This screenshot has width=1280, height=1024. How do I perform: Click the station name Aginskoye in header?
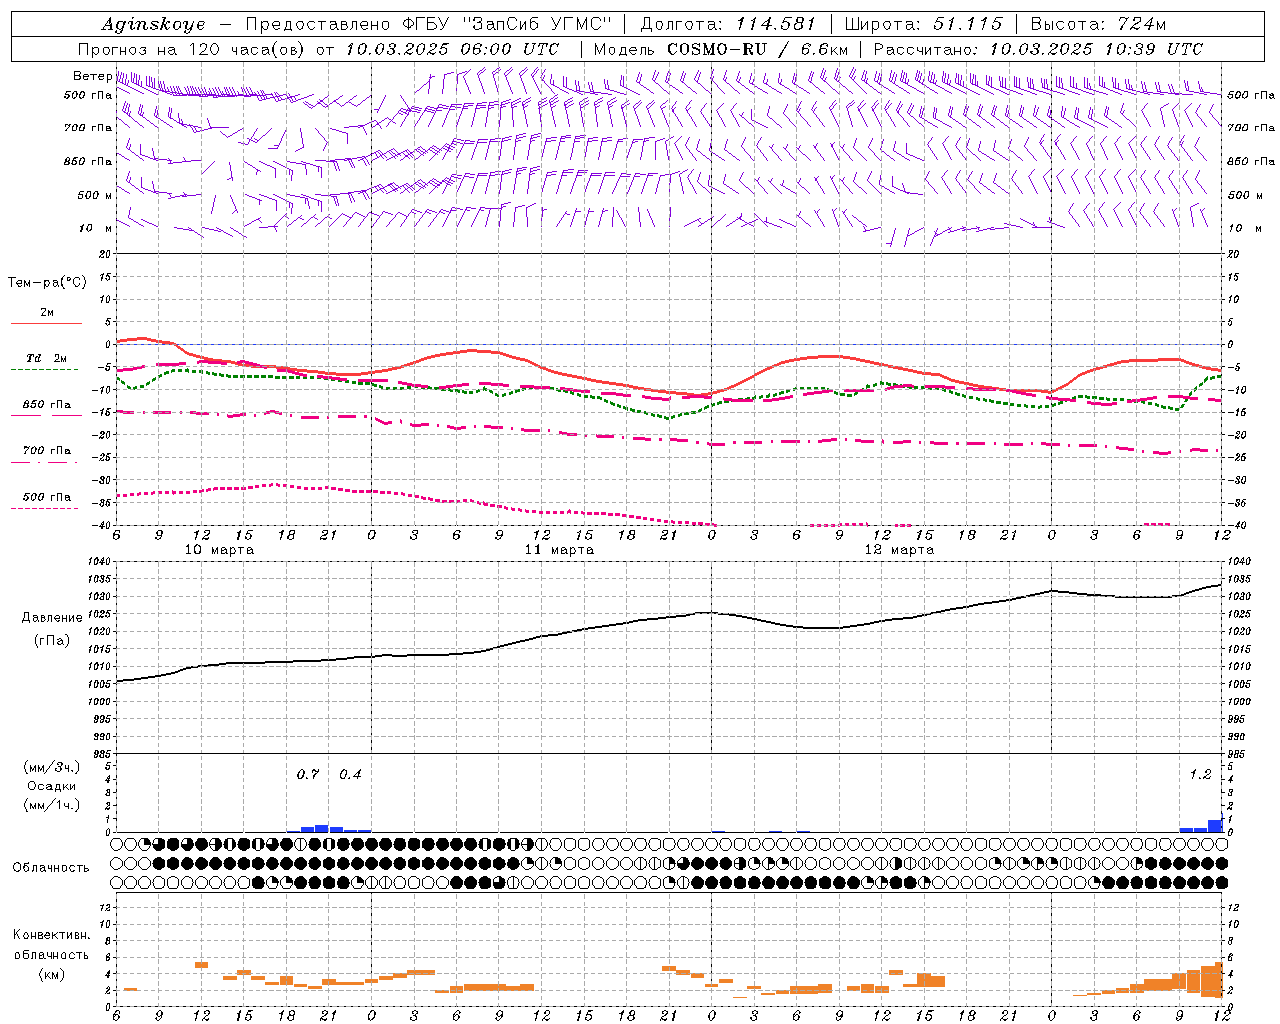(x=153, y=24)
